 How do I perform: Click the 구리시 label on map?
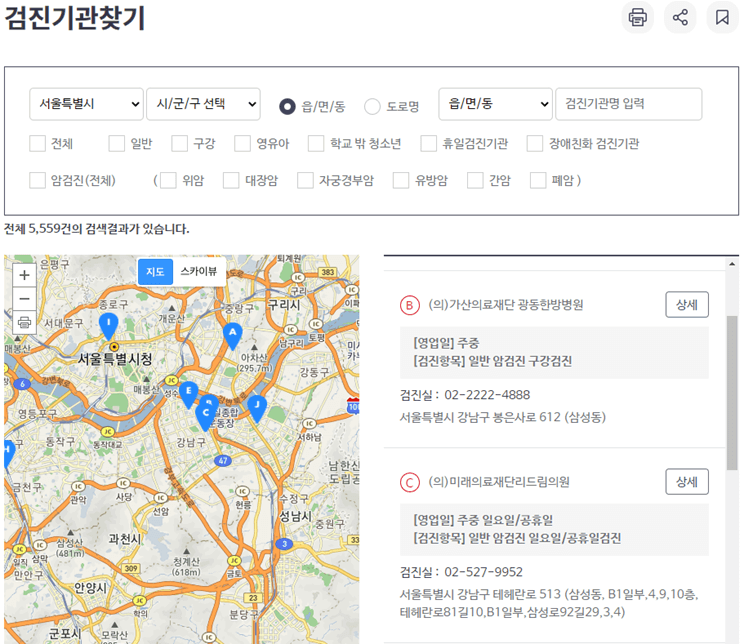(x=284, y=305)
